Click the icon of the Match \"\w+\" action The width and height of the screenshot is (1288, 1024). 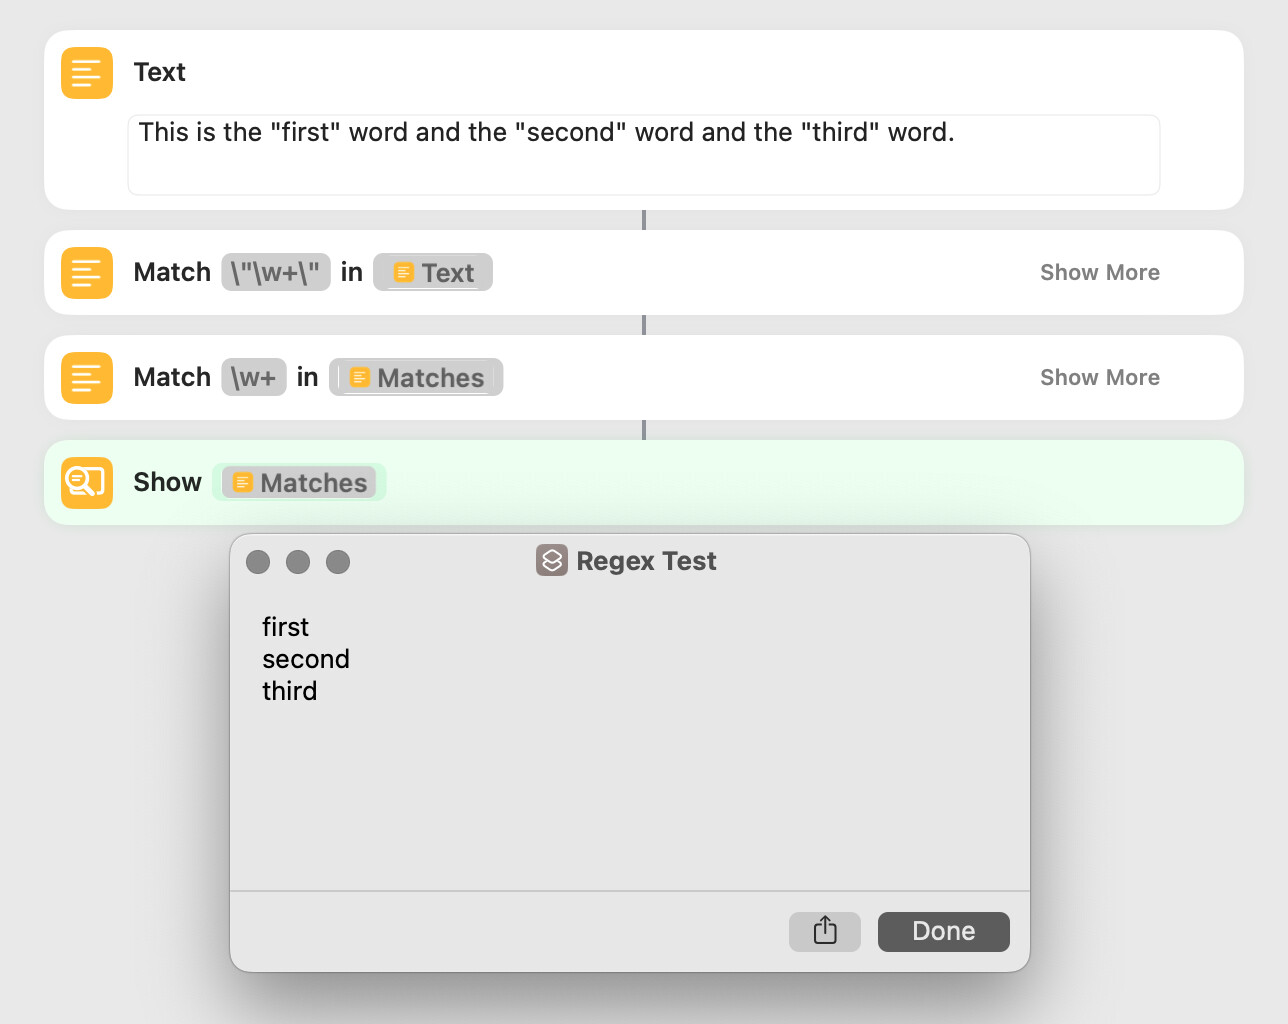coord(87,273)
